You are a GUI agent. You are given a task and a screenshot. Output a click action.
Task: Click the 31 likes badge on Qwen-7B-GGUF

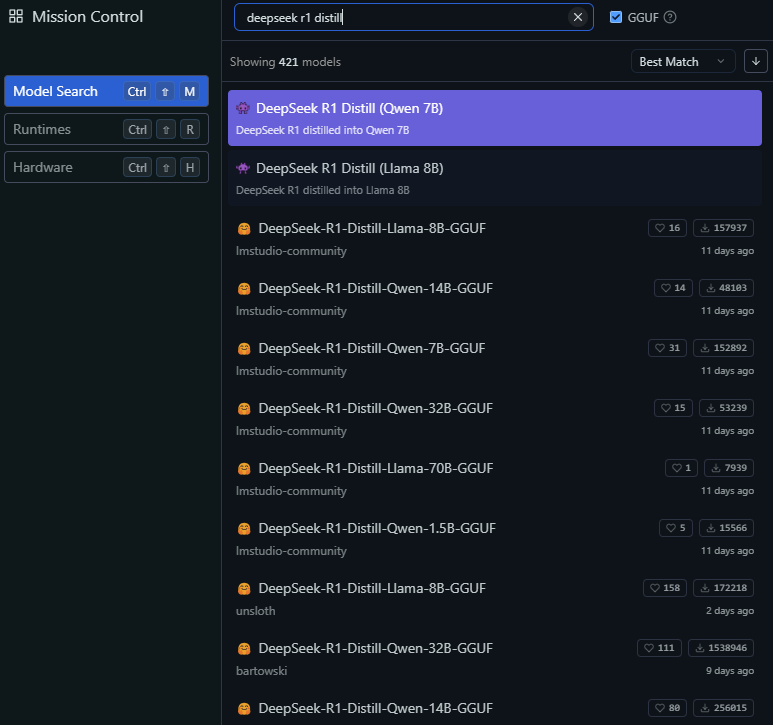tap(667, 348)
